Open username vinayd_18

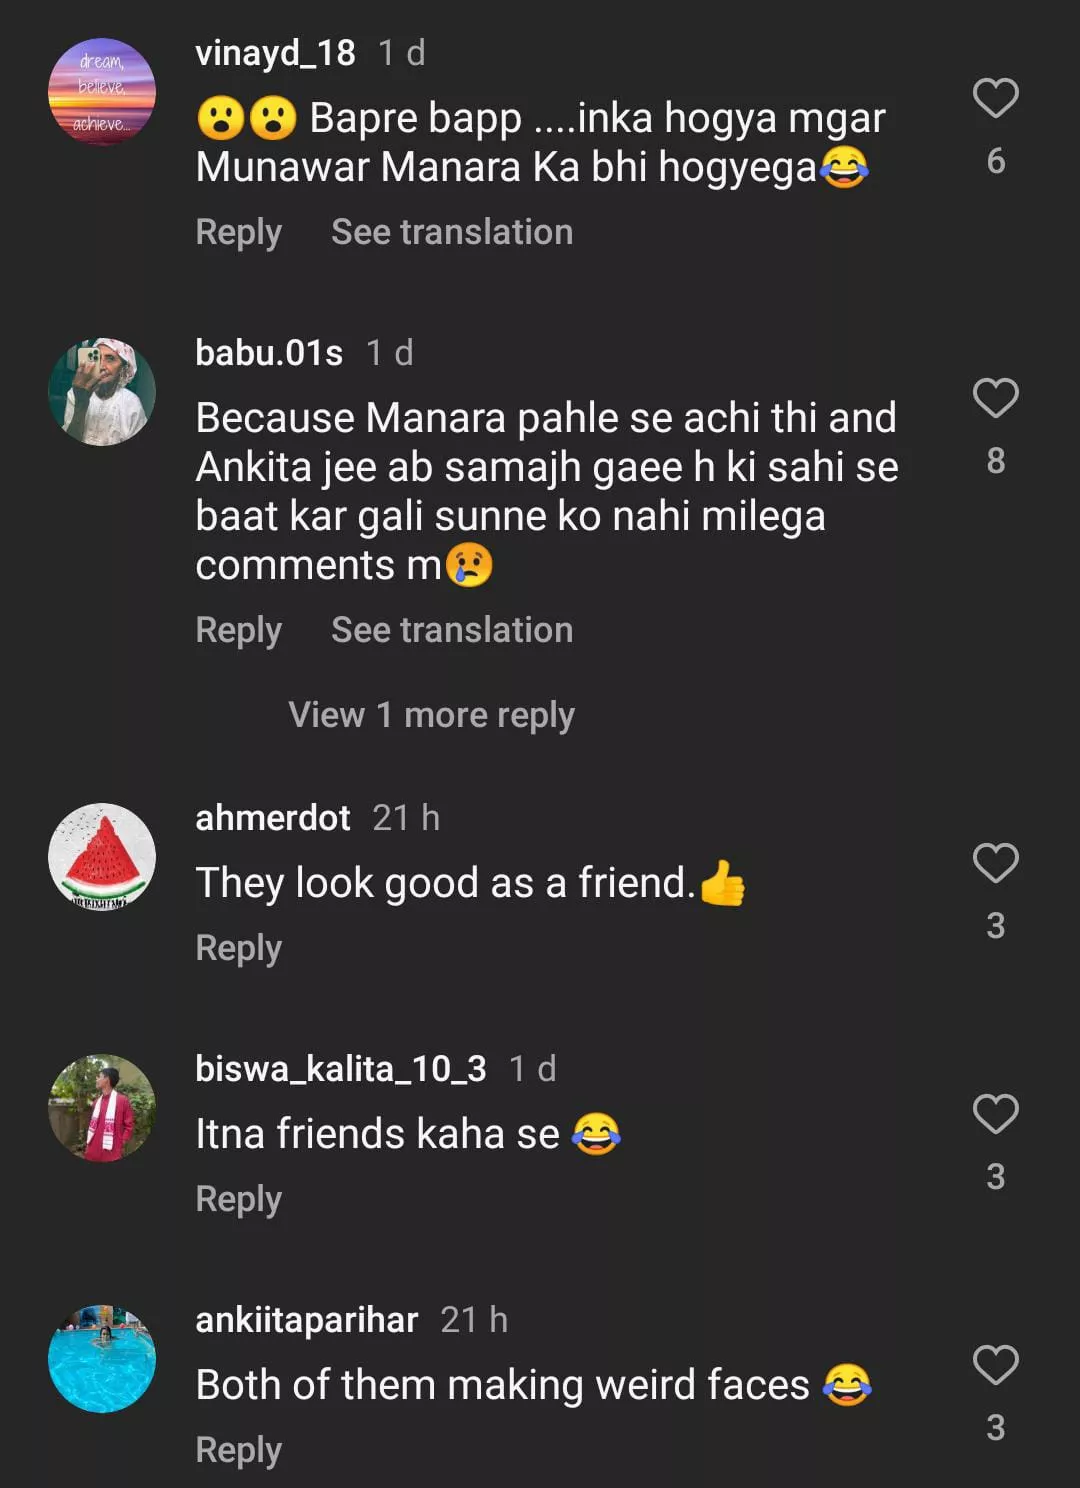click(x=275, y=53)
